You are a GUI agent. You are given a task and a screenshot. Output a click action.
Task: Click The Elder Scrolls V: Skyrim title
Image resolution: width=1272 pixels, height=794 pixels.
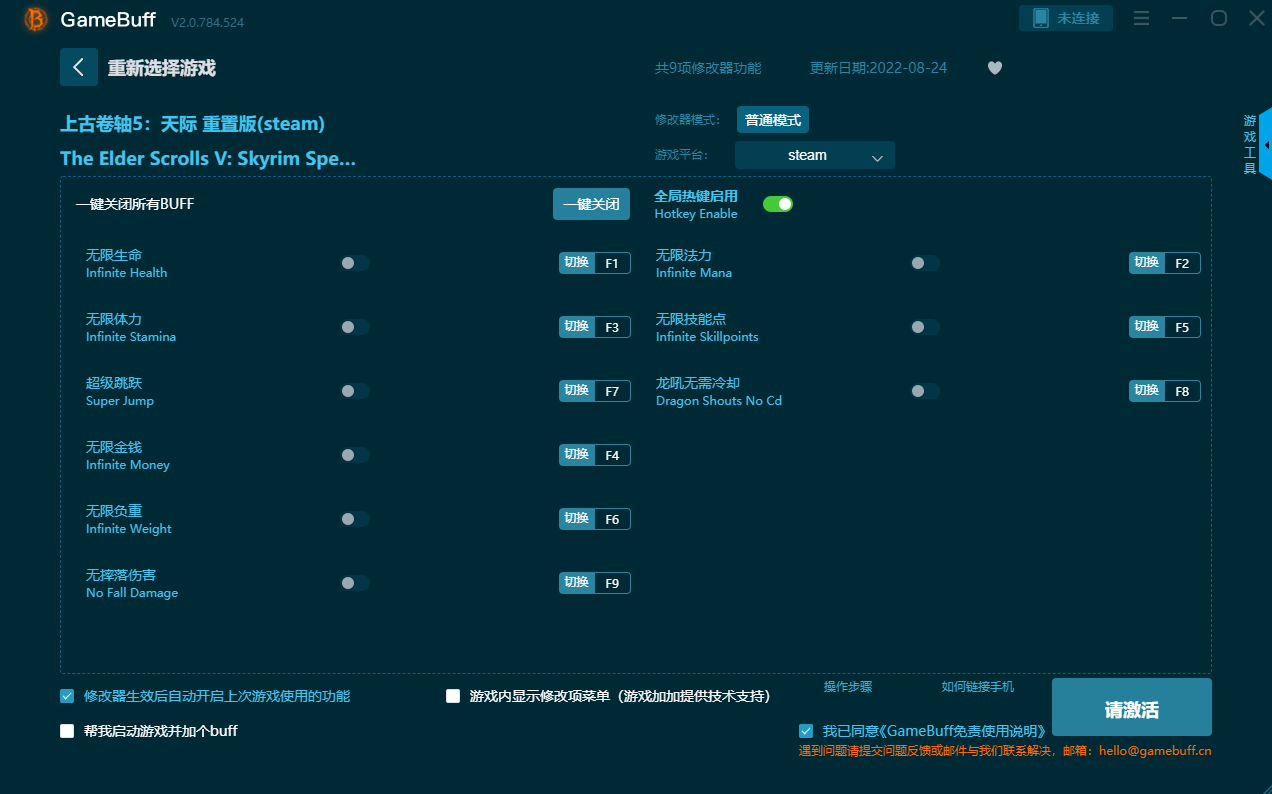coord(208,158)
